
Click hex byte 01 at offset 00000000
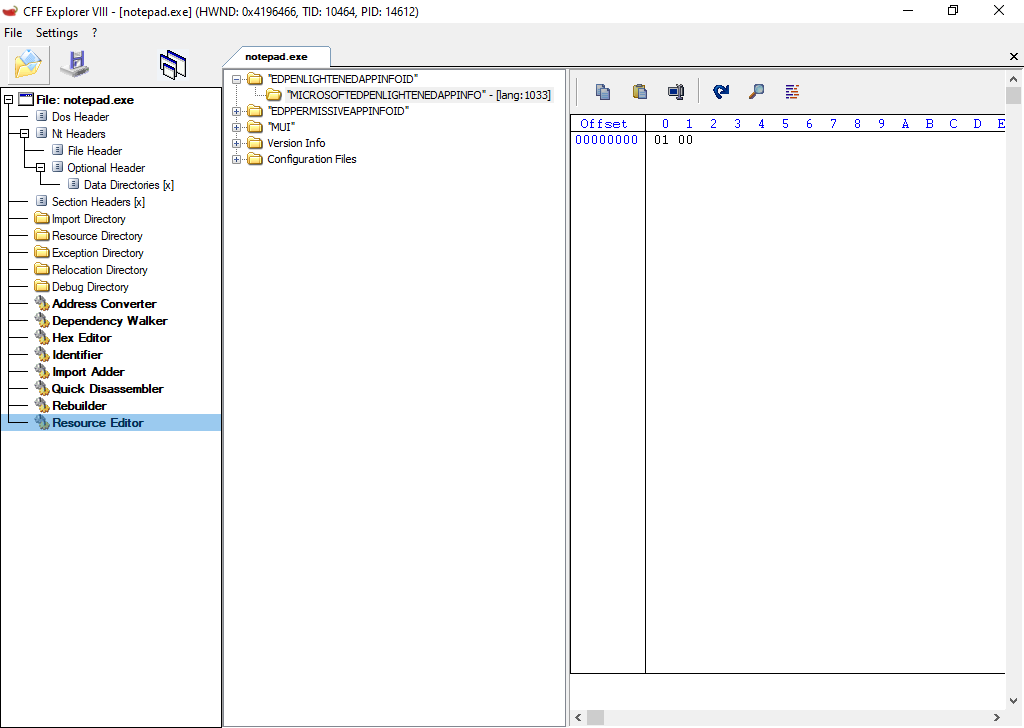(x=661, y=140)
